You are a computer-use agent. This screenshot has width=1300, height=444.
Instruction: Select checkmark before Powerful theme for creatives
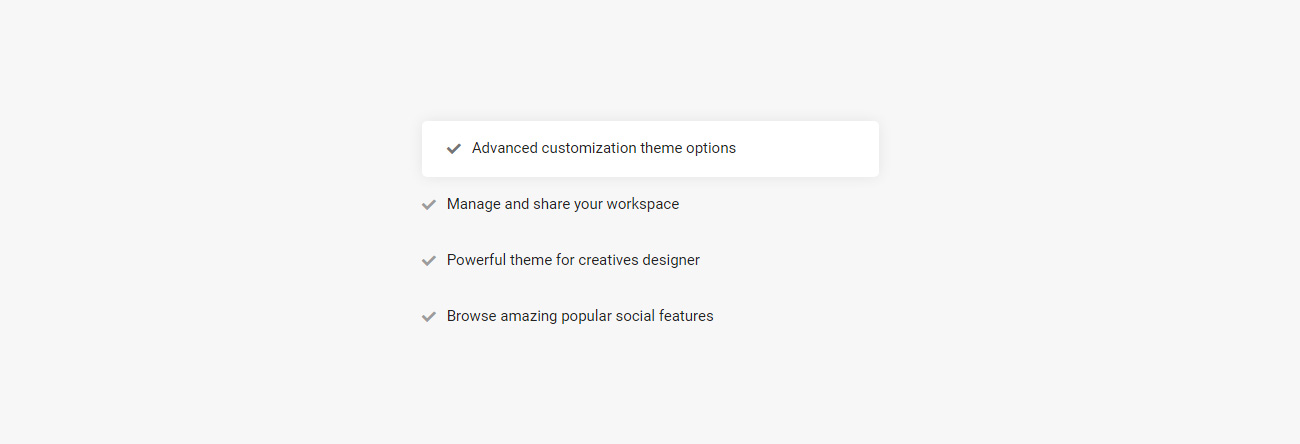(x=429, y=261)
